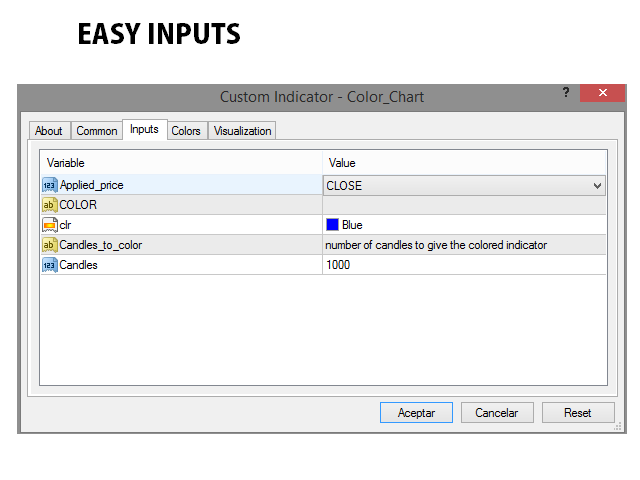Click the Applied_price integer type icon

tap(49, 185)
